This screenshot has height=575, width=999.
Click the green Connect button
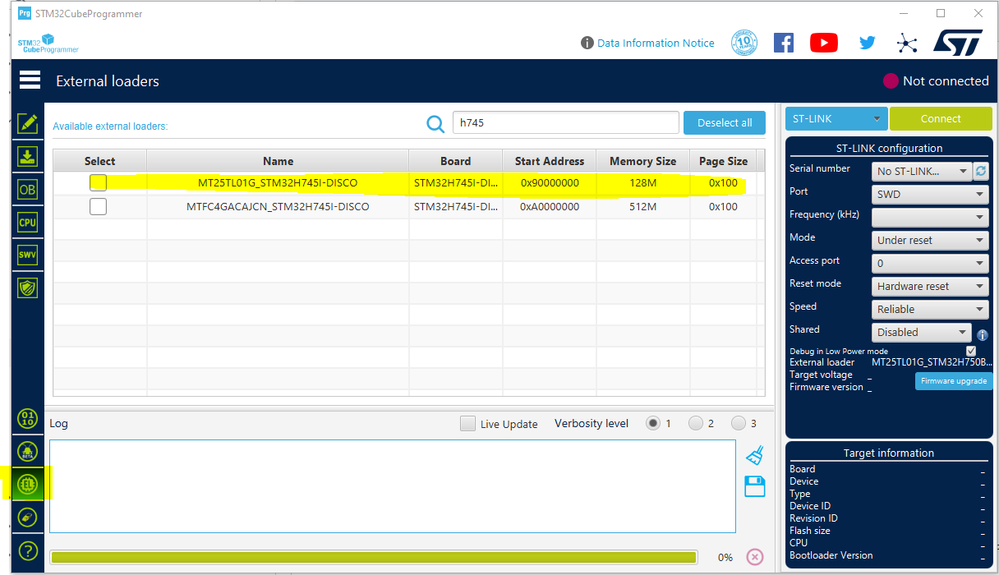pos(940,118)
